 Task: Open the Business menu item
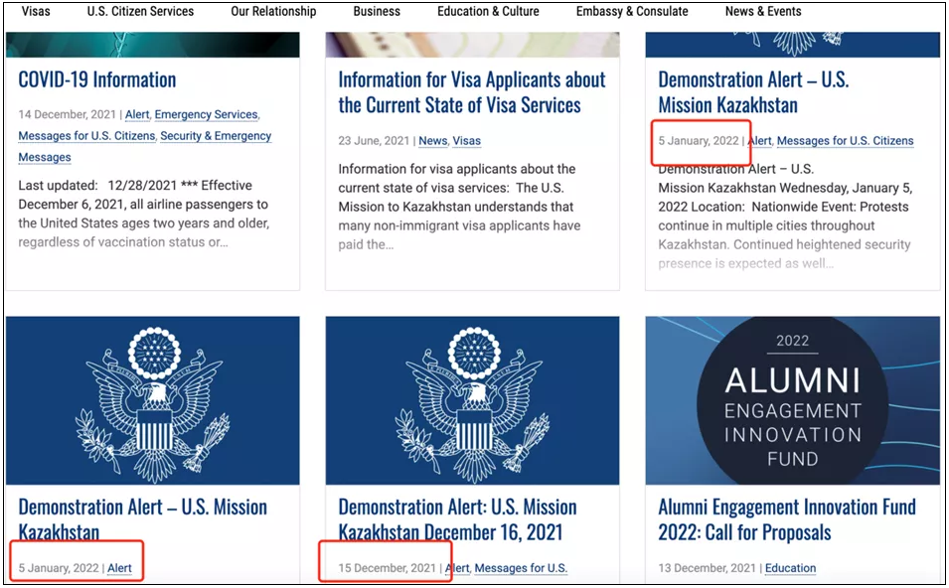[x=376, y=11]
